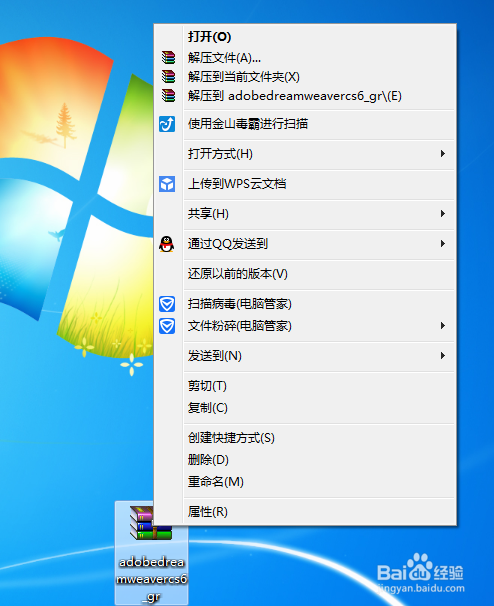Image resolution: width=494 pixels, height=606 pixels.
Task: Click WinRAR icon beside 解压文件(A)...
Action: (x=168, y=58)
